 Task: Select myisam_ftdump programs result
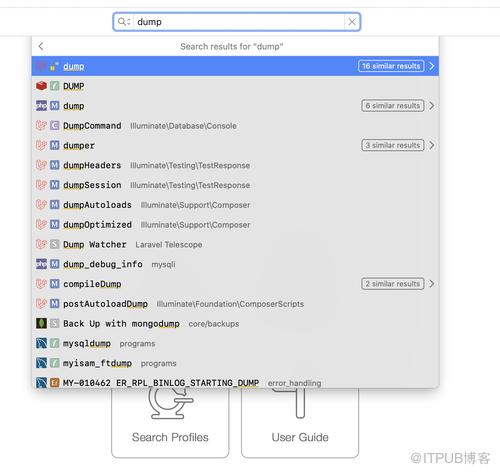click(235, 363)
